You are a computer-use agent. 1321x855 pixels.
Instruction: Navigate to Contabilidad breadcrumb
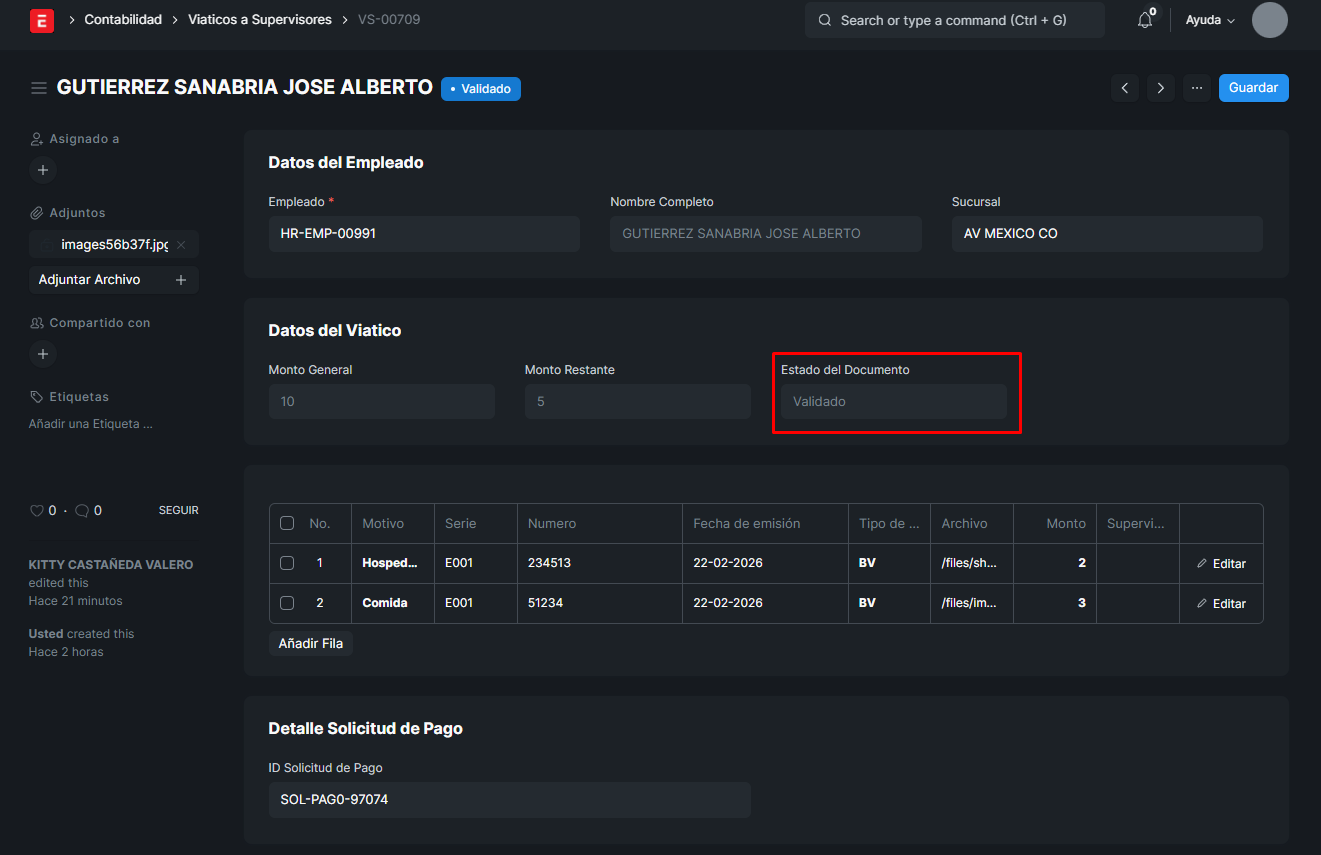[x=123, y=20]
